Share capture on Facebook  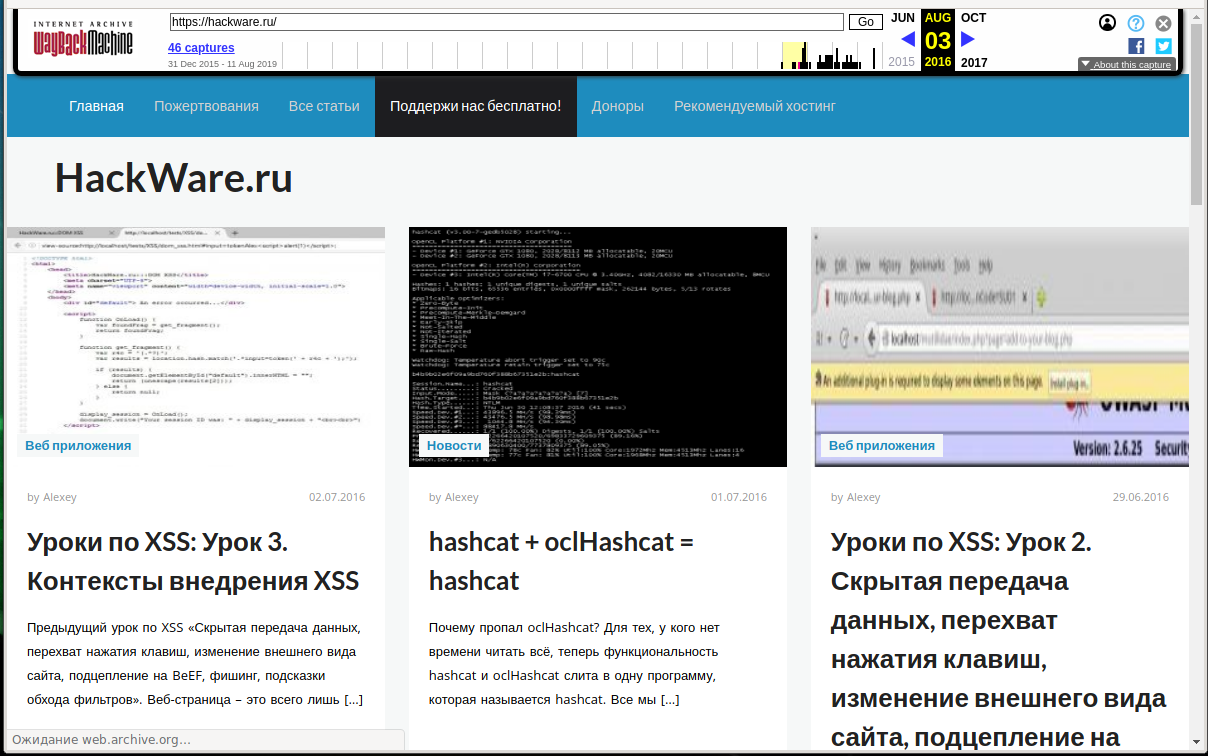click(1136, 46)
